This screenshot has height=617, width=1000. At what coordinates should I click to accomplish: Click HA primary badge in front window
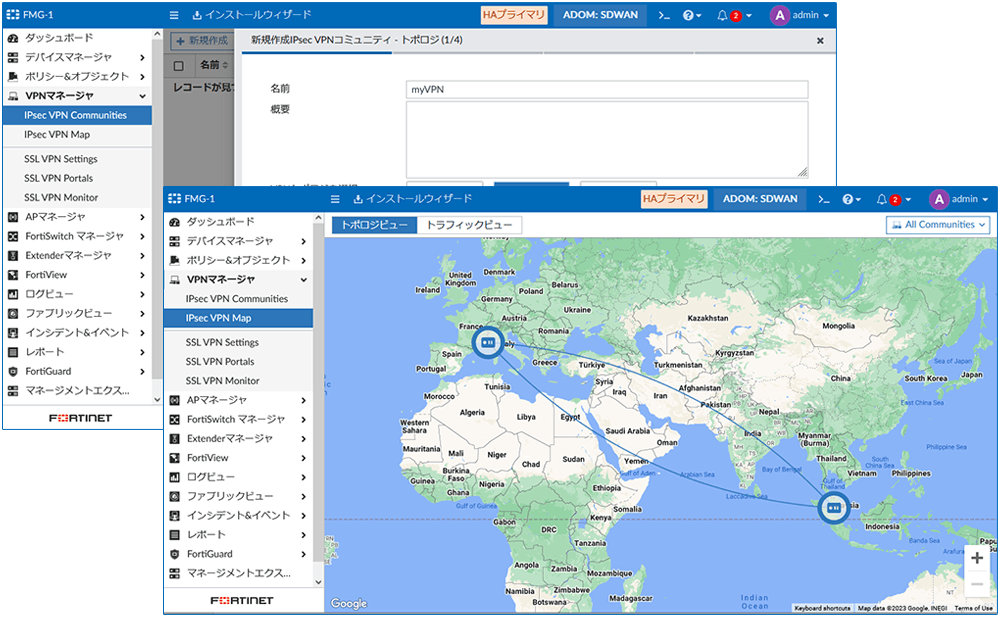coord(673,199)
